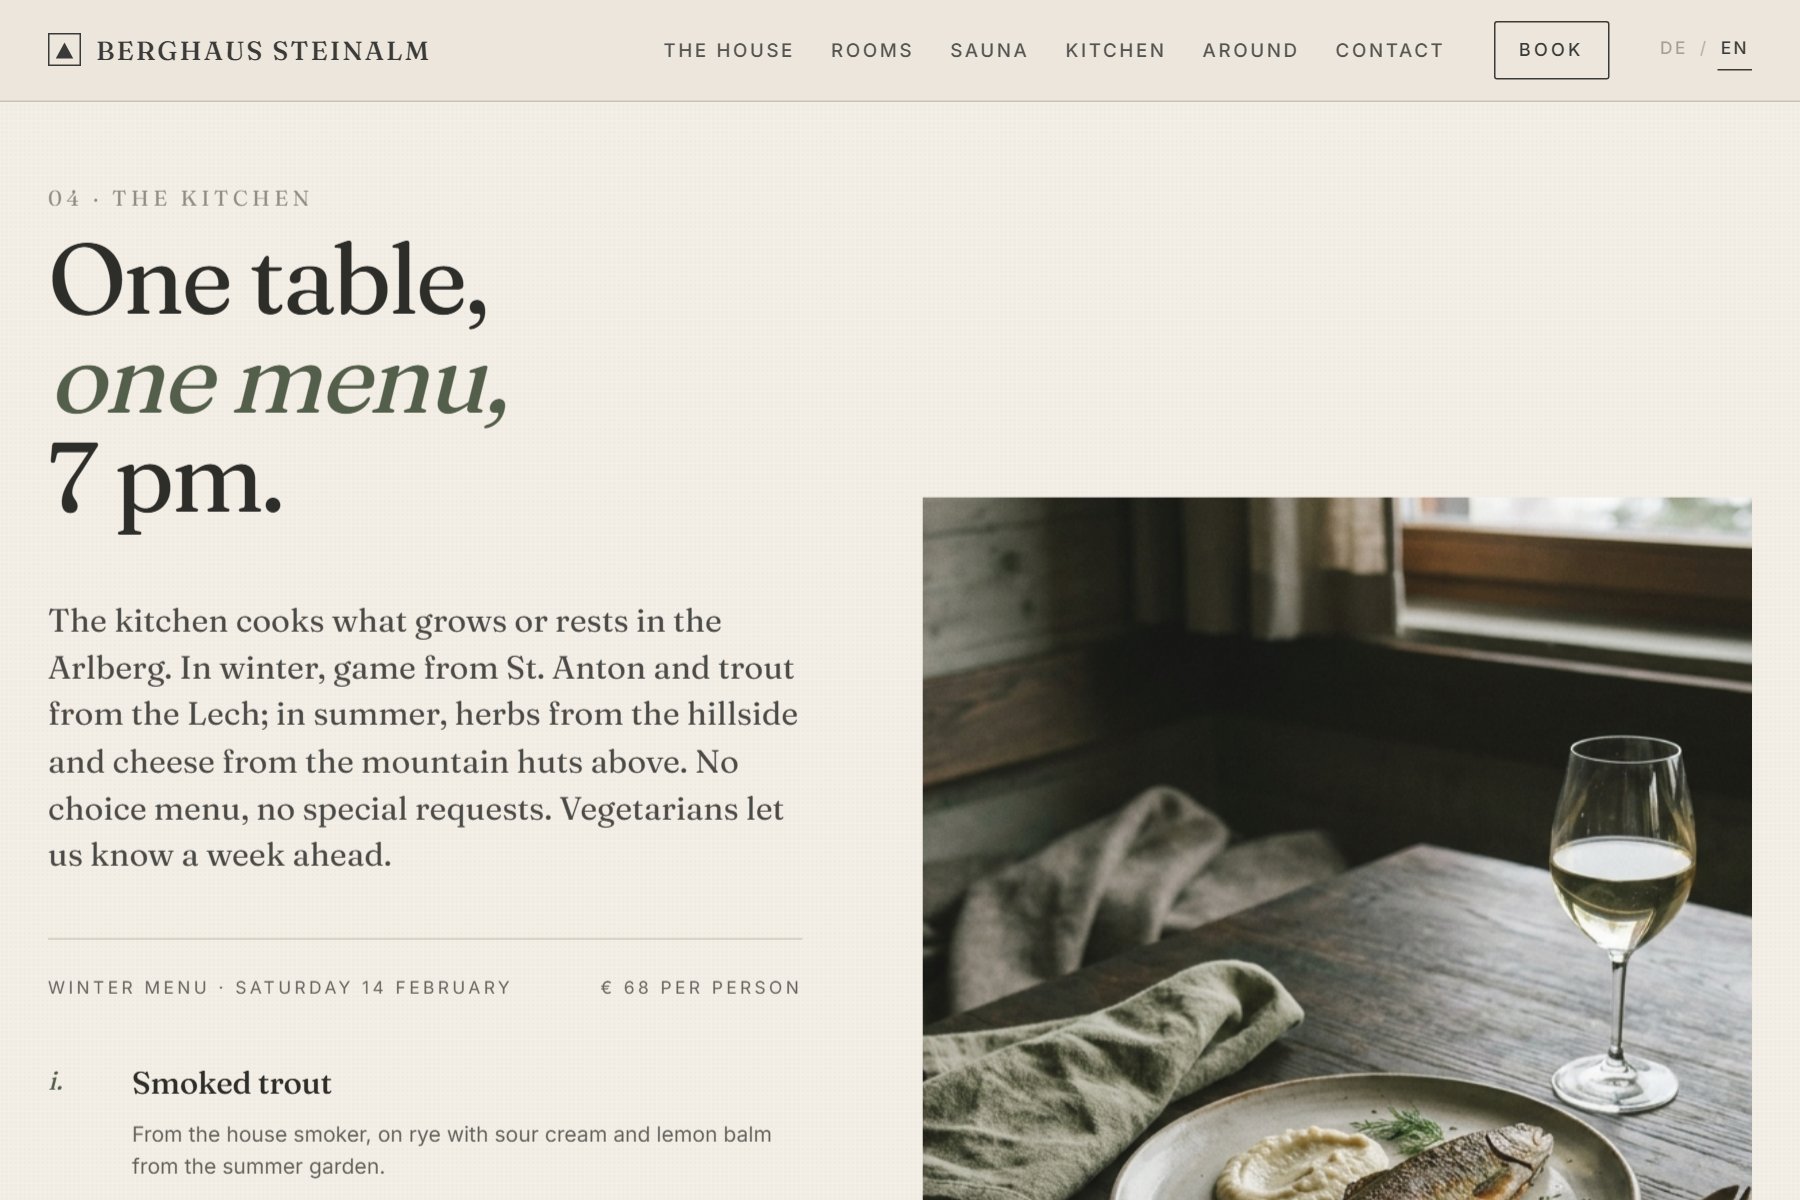Click the kitchen intro paragraph text
Viewport: 1800px width, 1200px height.
pos(423,738)
